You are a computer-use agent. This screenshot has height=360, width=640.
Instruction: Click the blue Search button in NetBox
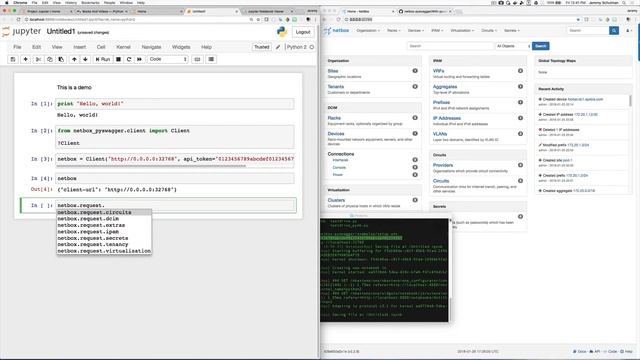(540, 46)
